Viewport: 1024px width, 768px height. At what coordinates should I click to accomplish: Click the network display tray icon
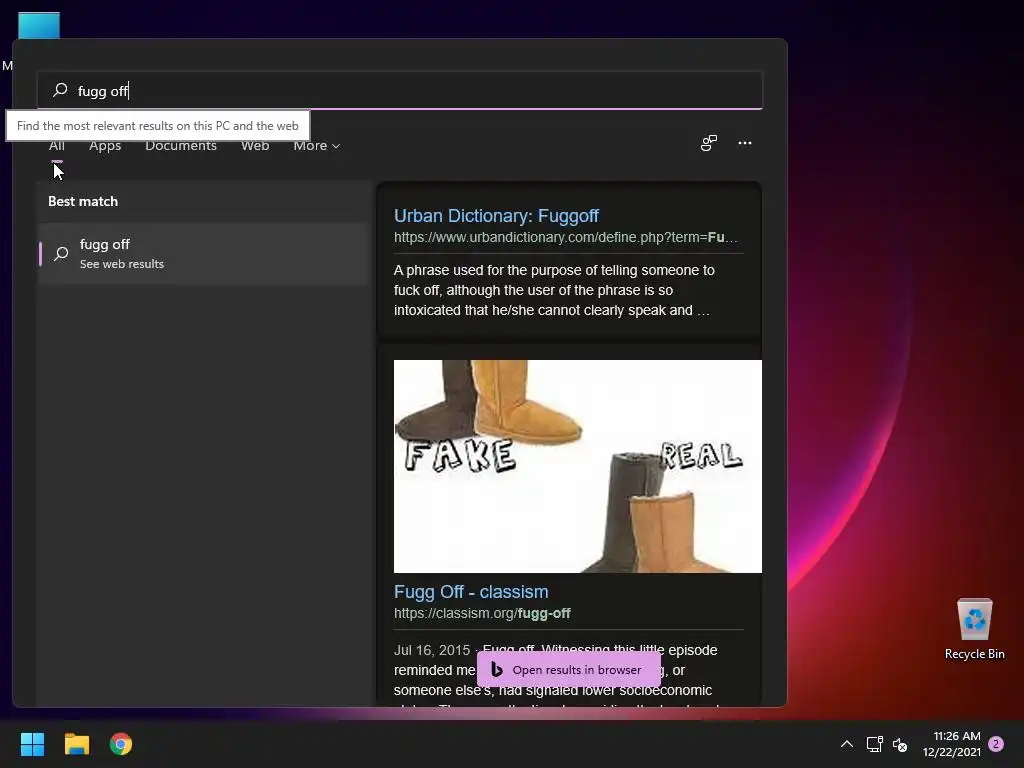tap(874, 744)
